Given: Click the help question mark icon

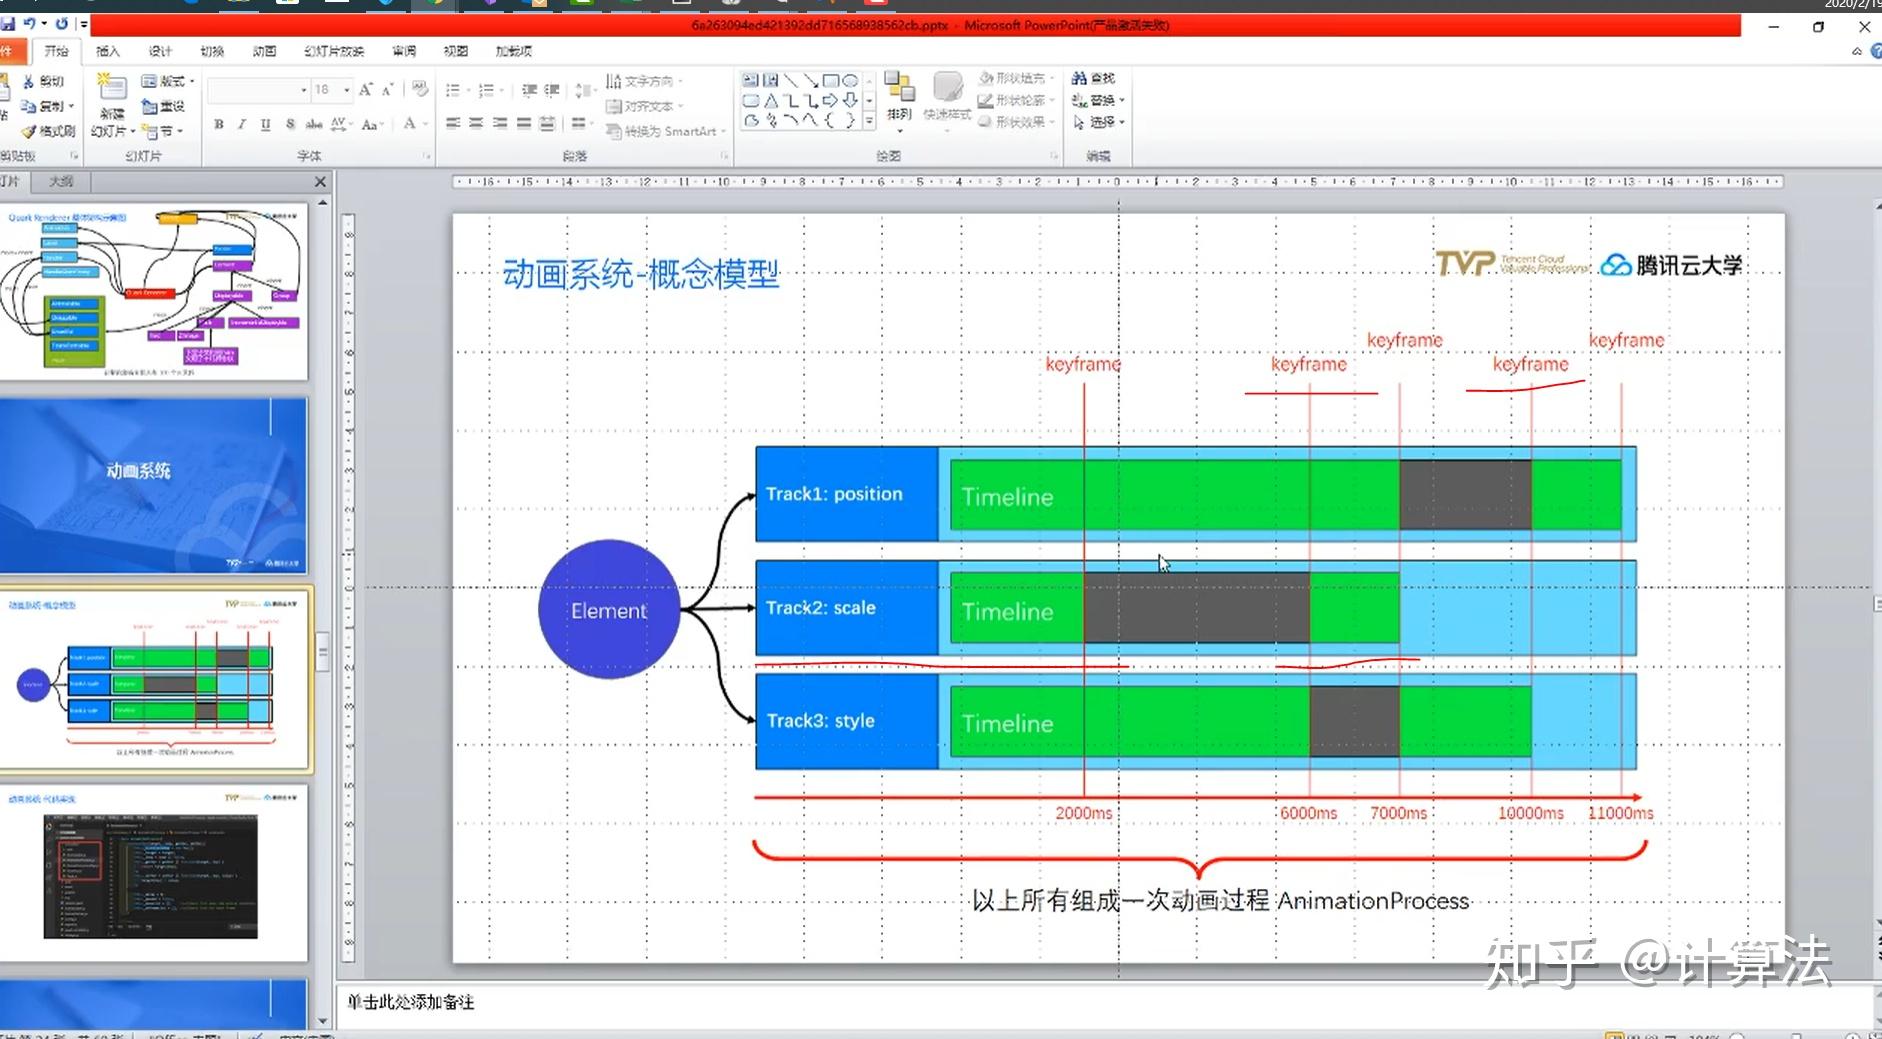Looking at the screenshot, I should pos(1875,51).
